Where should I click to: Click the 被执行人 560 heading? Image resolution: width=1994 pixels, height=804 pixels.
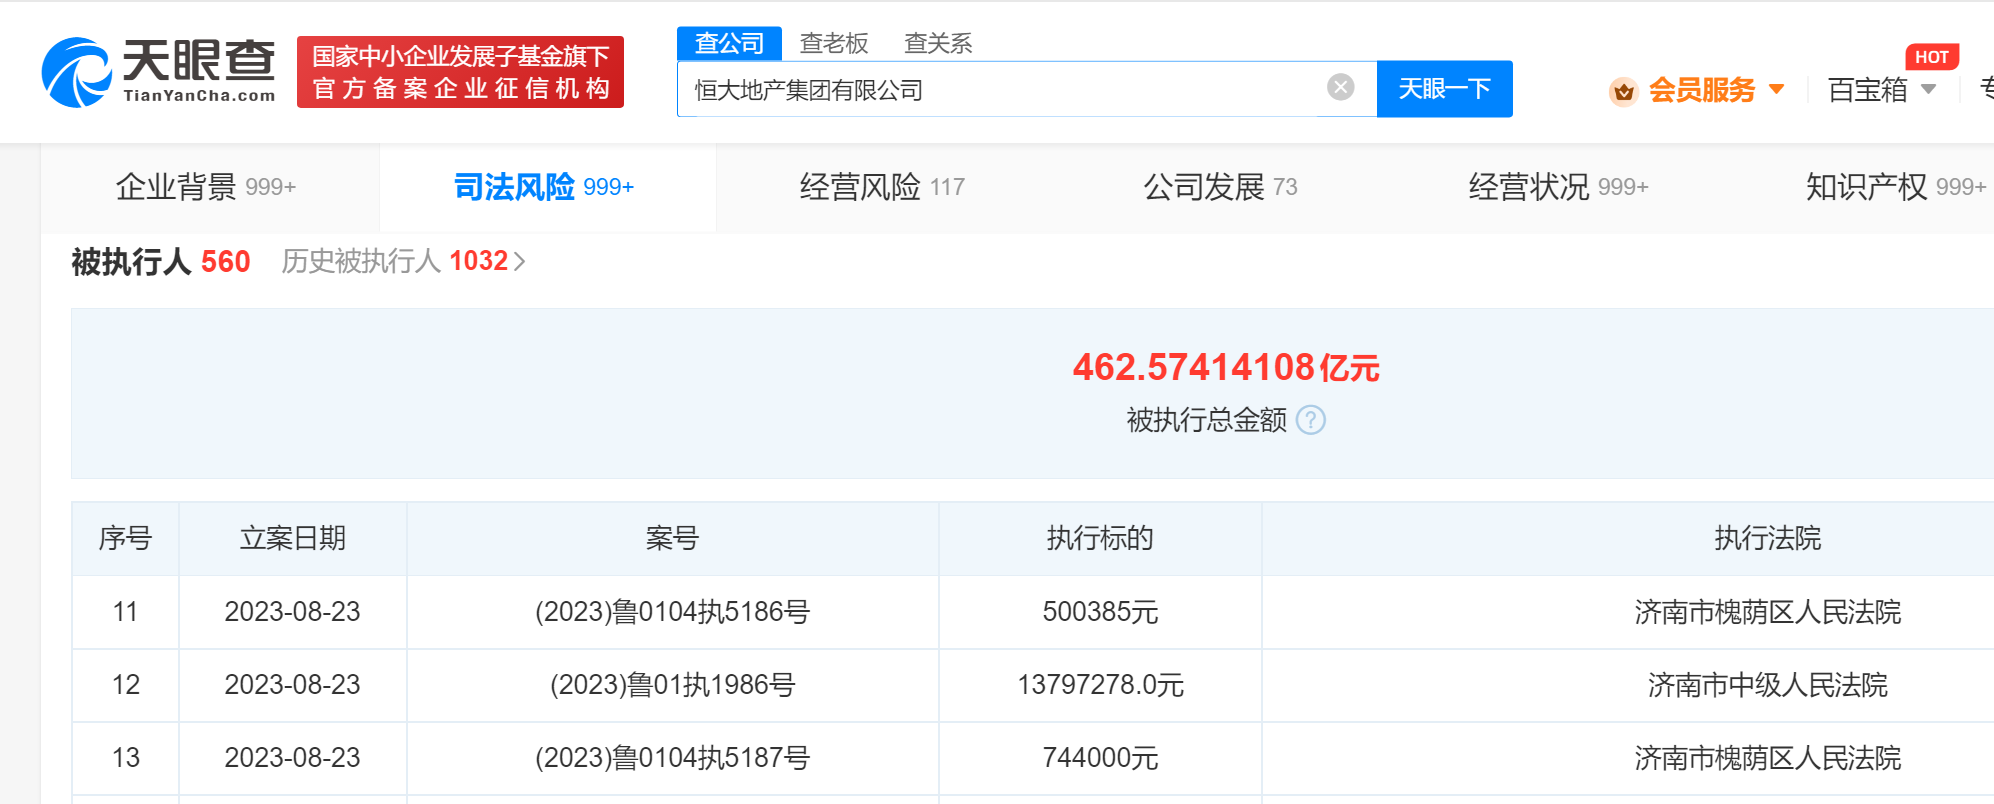tap(160, 262)
